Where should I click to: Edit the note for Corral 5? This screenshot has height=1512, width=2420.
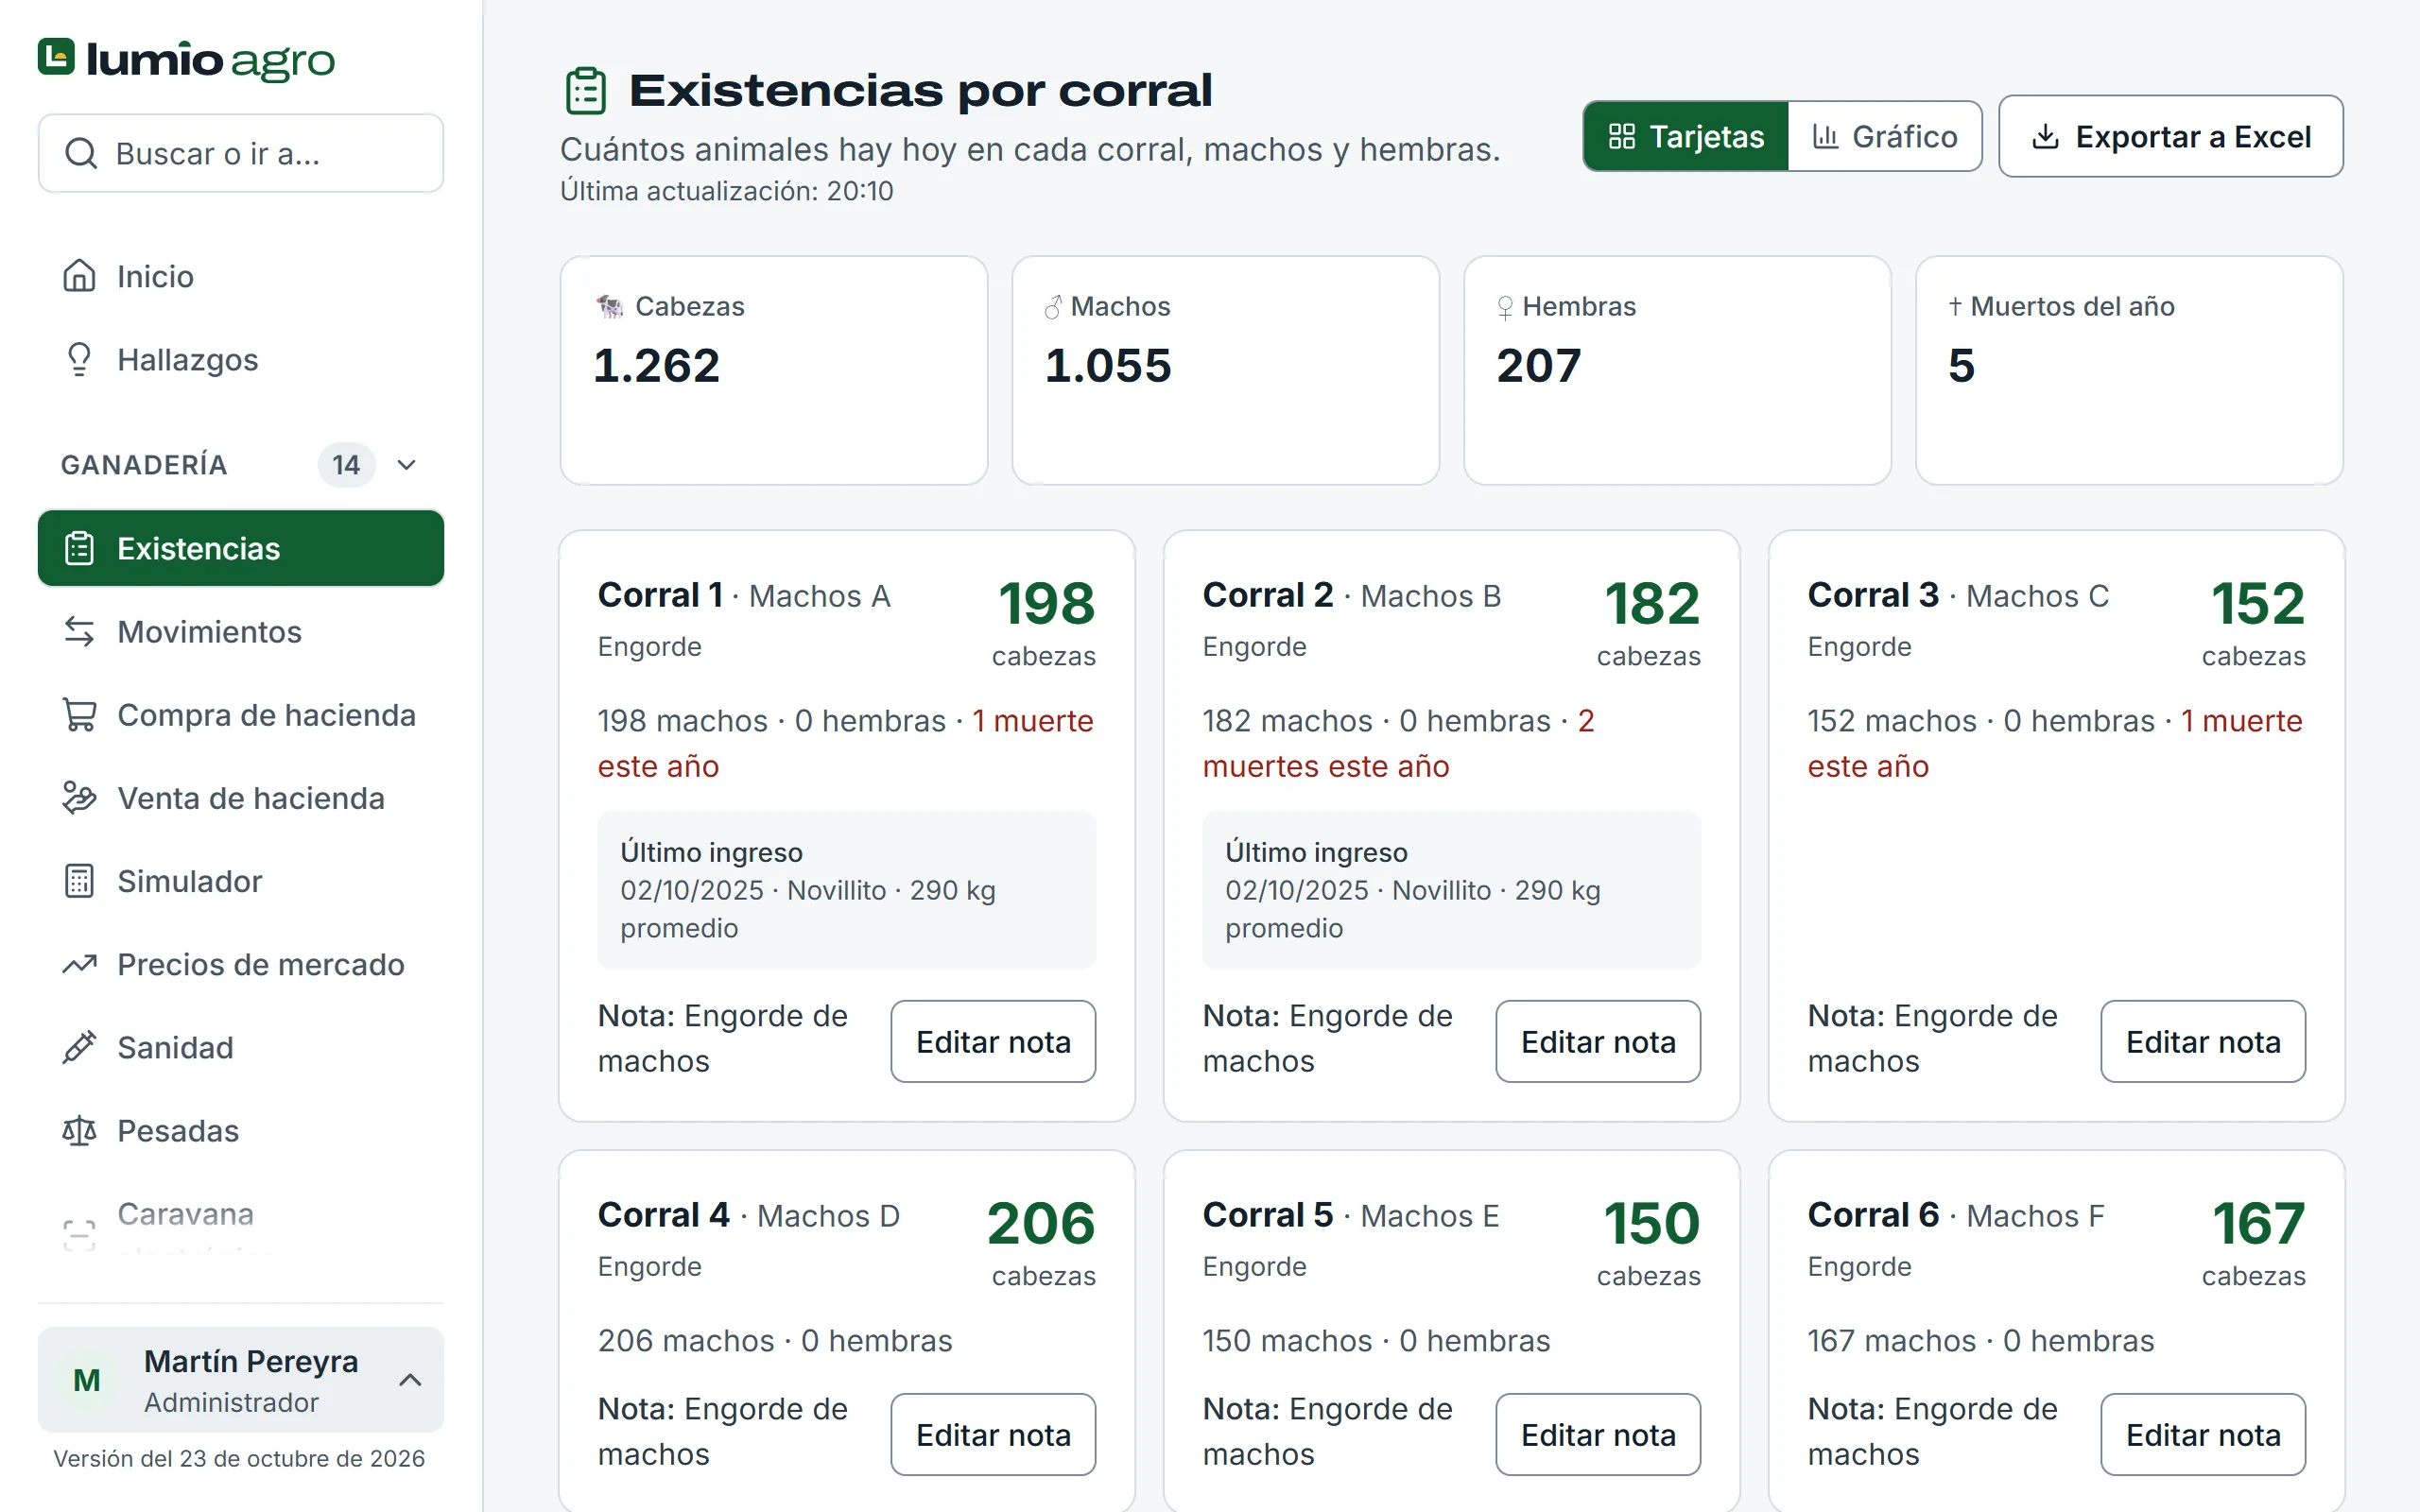pos(1598,1434)
